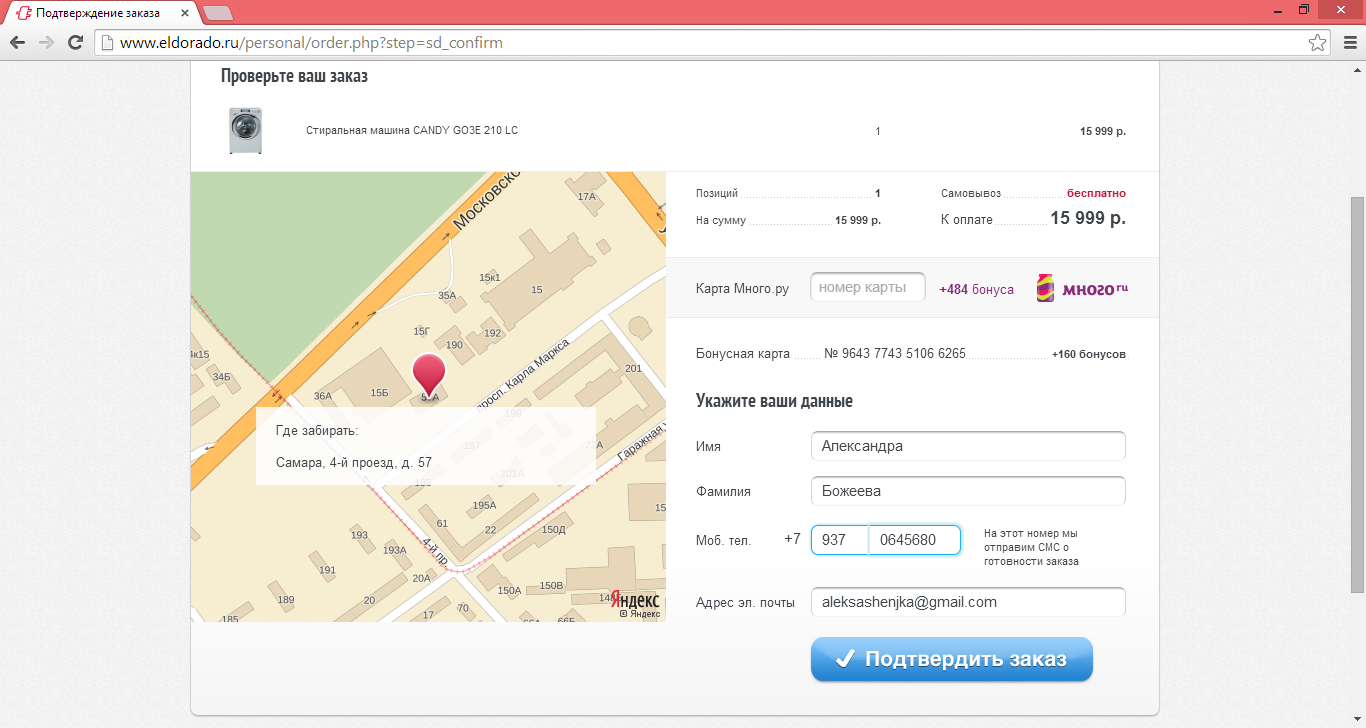
Task: Click the browser forward arrow
Action: 46,43
